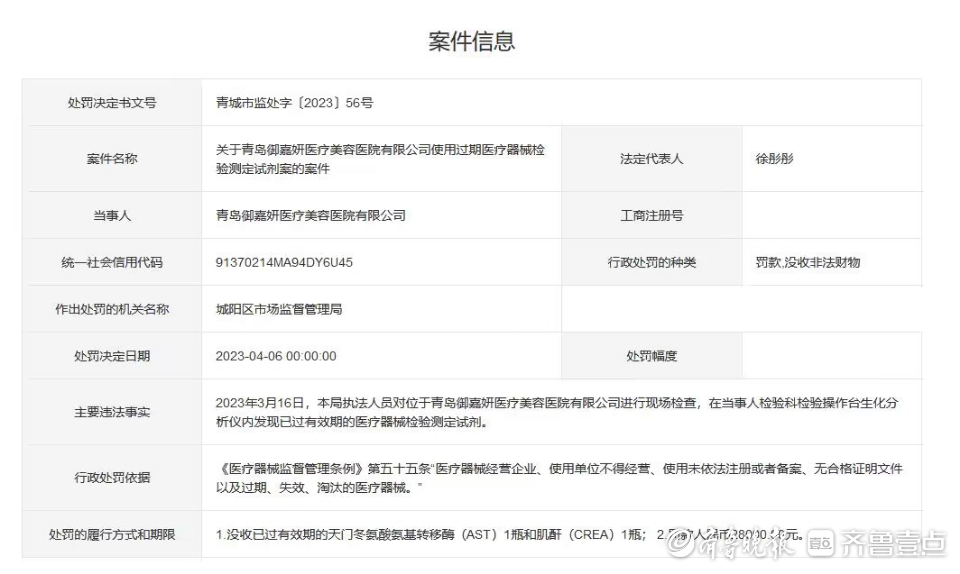Click the 作出处罚的机关名称 label cell
Image resolution: width=960 pixels, height=574 pixels.
pos(112,309)
